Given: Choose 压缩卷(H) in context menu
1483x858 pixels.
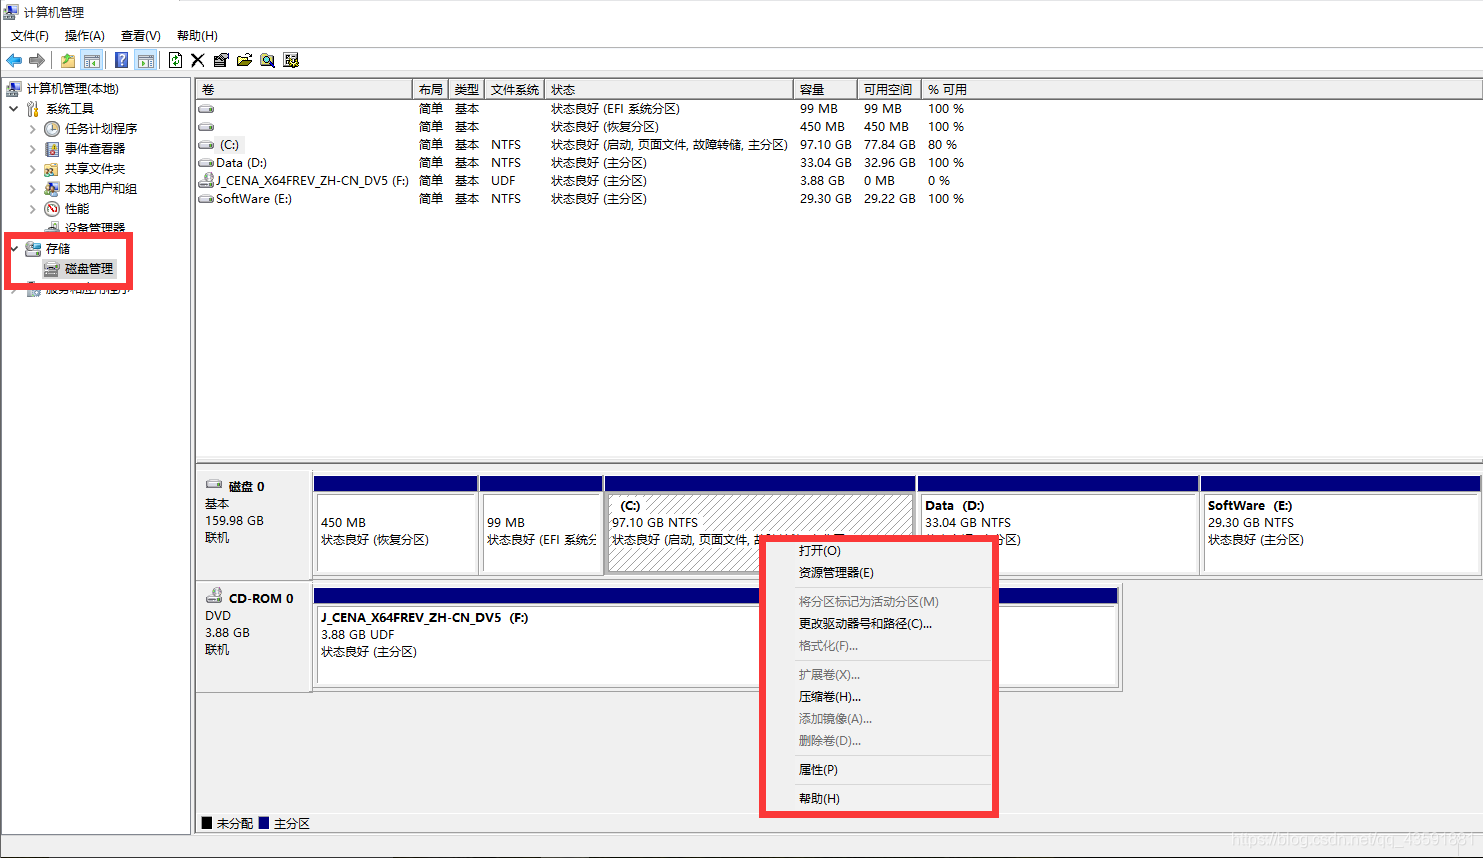Looking at the screenshot, I should click(x=829, y=697).
